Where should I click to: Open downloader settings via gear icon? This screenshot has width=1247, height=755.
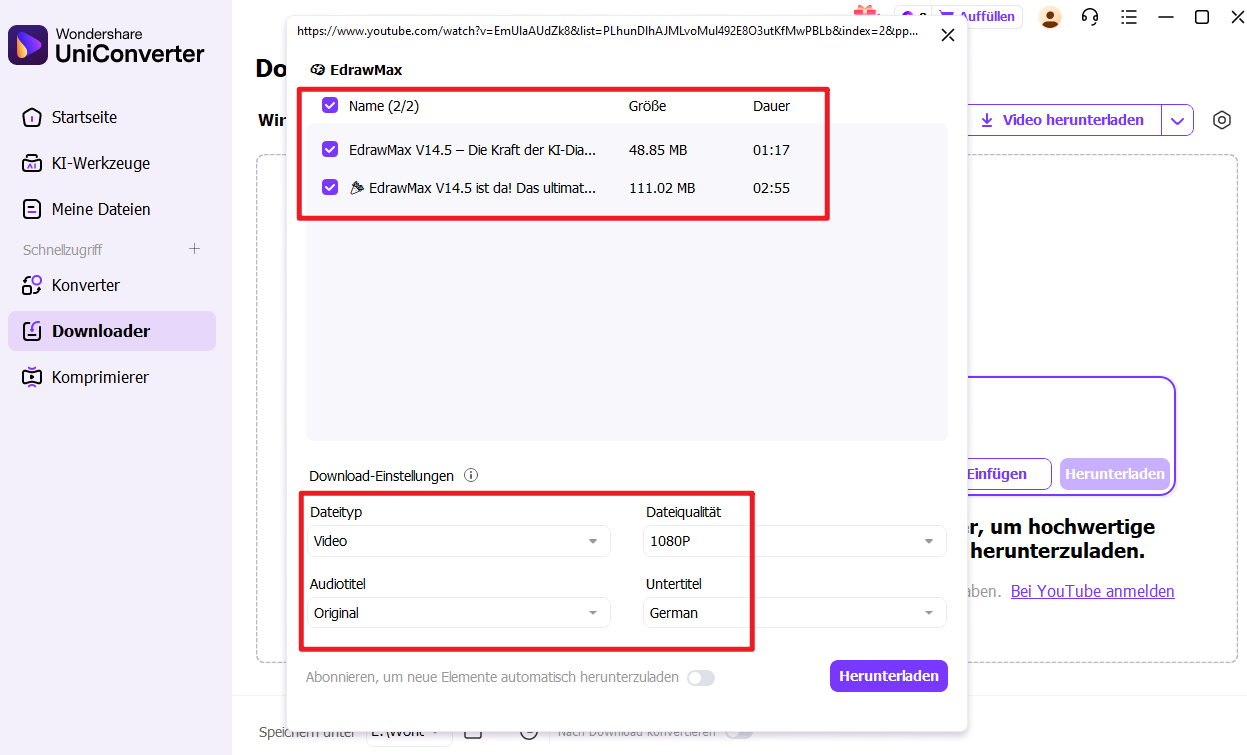[1221, 120]
